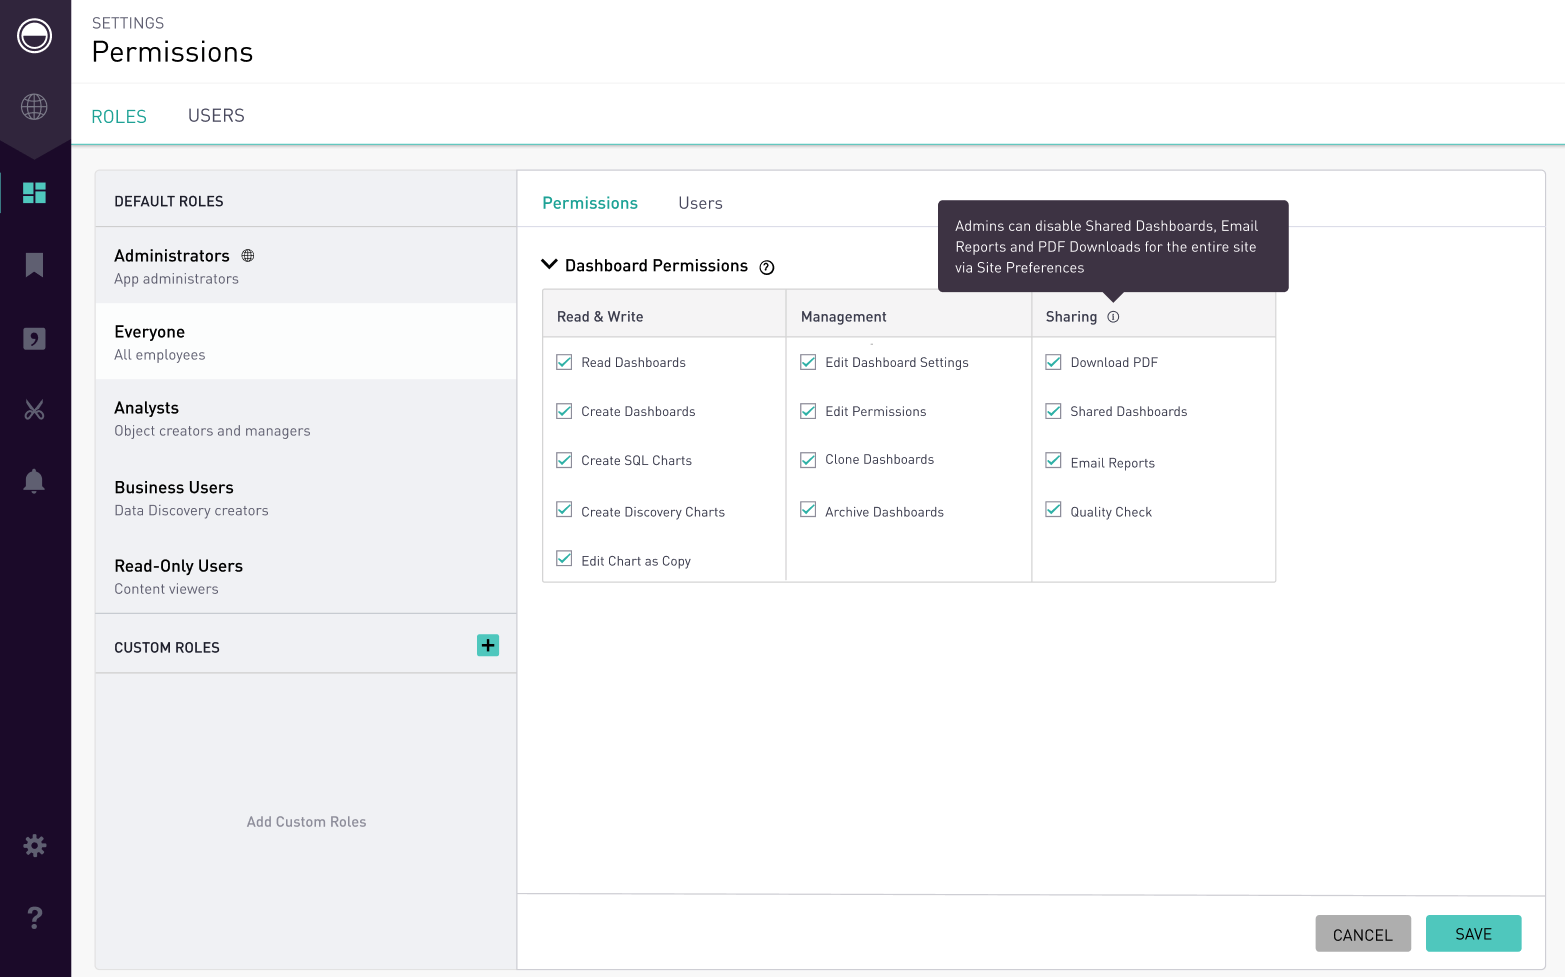Select the Business Users role
Screen dimensions: 1565x977
tap(306, 497)
